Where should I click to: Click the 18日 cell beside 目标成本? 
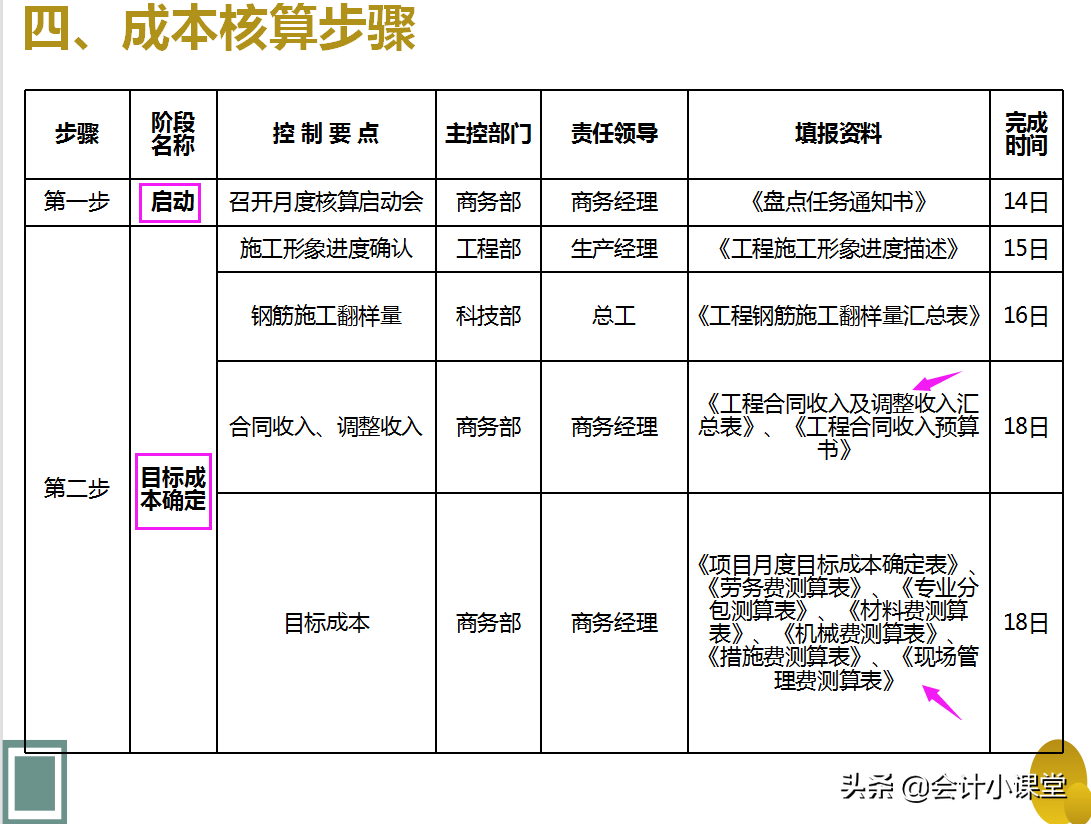(1027, 622)
